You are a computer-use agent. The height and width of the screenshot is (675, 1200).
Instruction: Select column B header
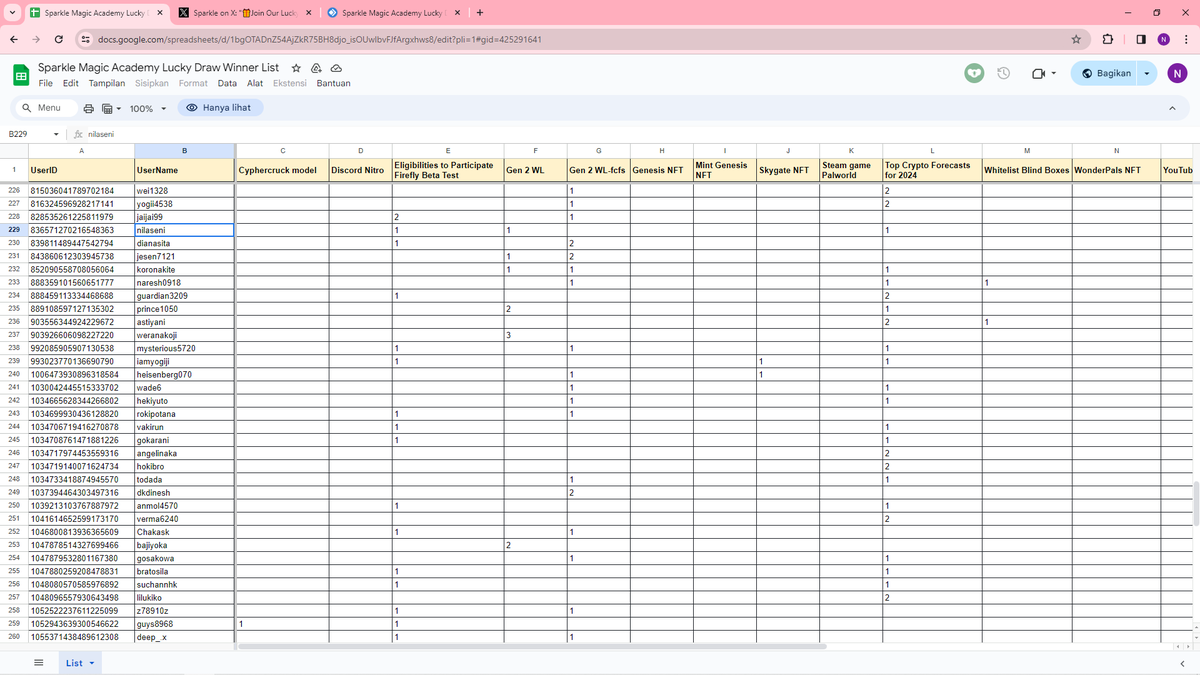(x=184, y=149)
